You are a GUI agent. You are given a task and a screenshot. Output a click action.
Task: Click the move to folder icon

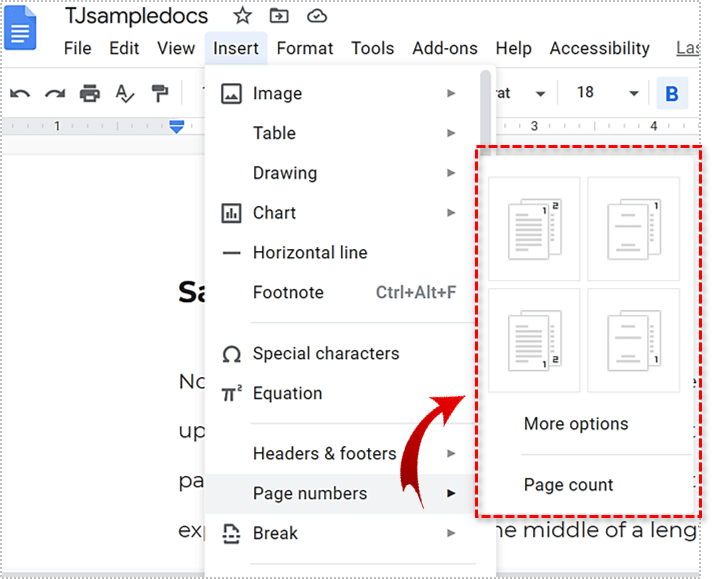279,16
